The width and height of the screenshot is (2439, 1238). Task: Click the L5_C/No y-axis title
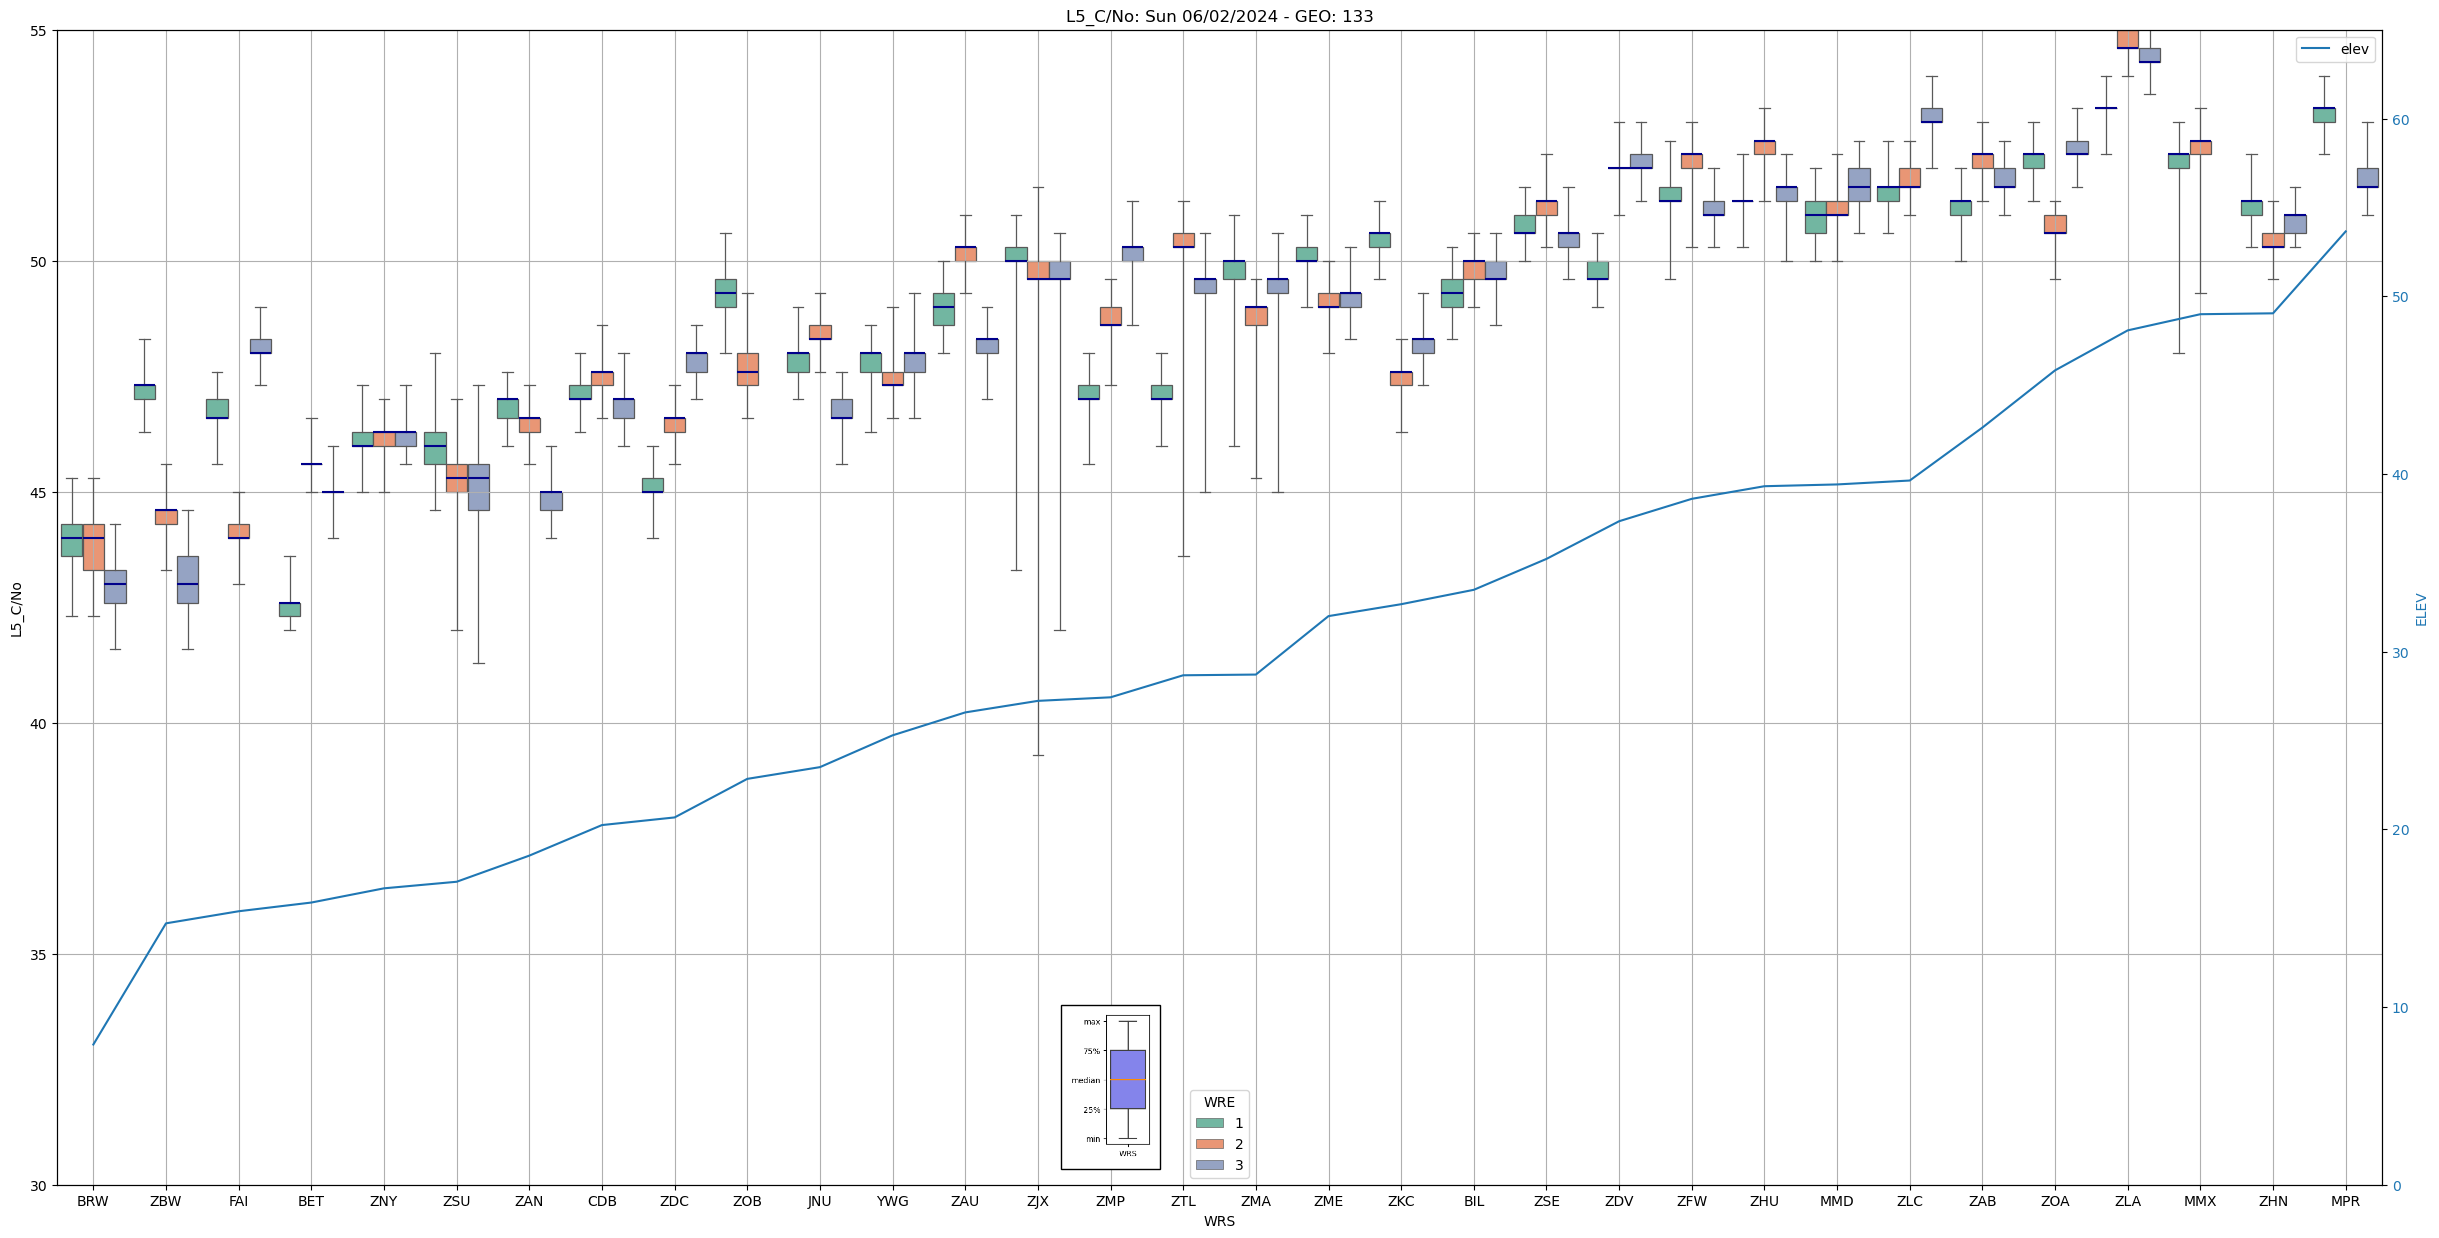pos(16,609)
